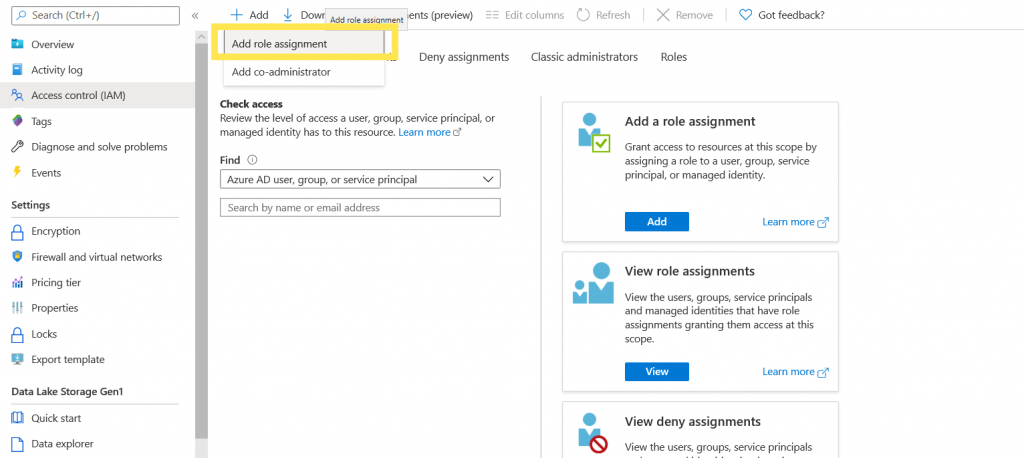Open the Pricing tier icon

[x=18, y=283]
